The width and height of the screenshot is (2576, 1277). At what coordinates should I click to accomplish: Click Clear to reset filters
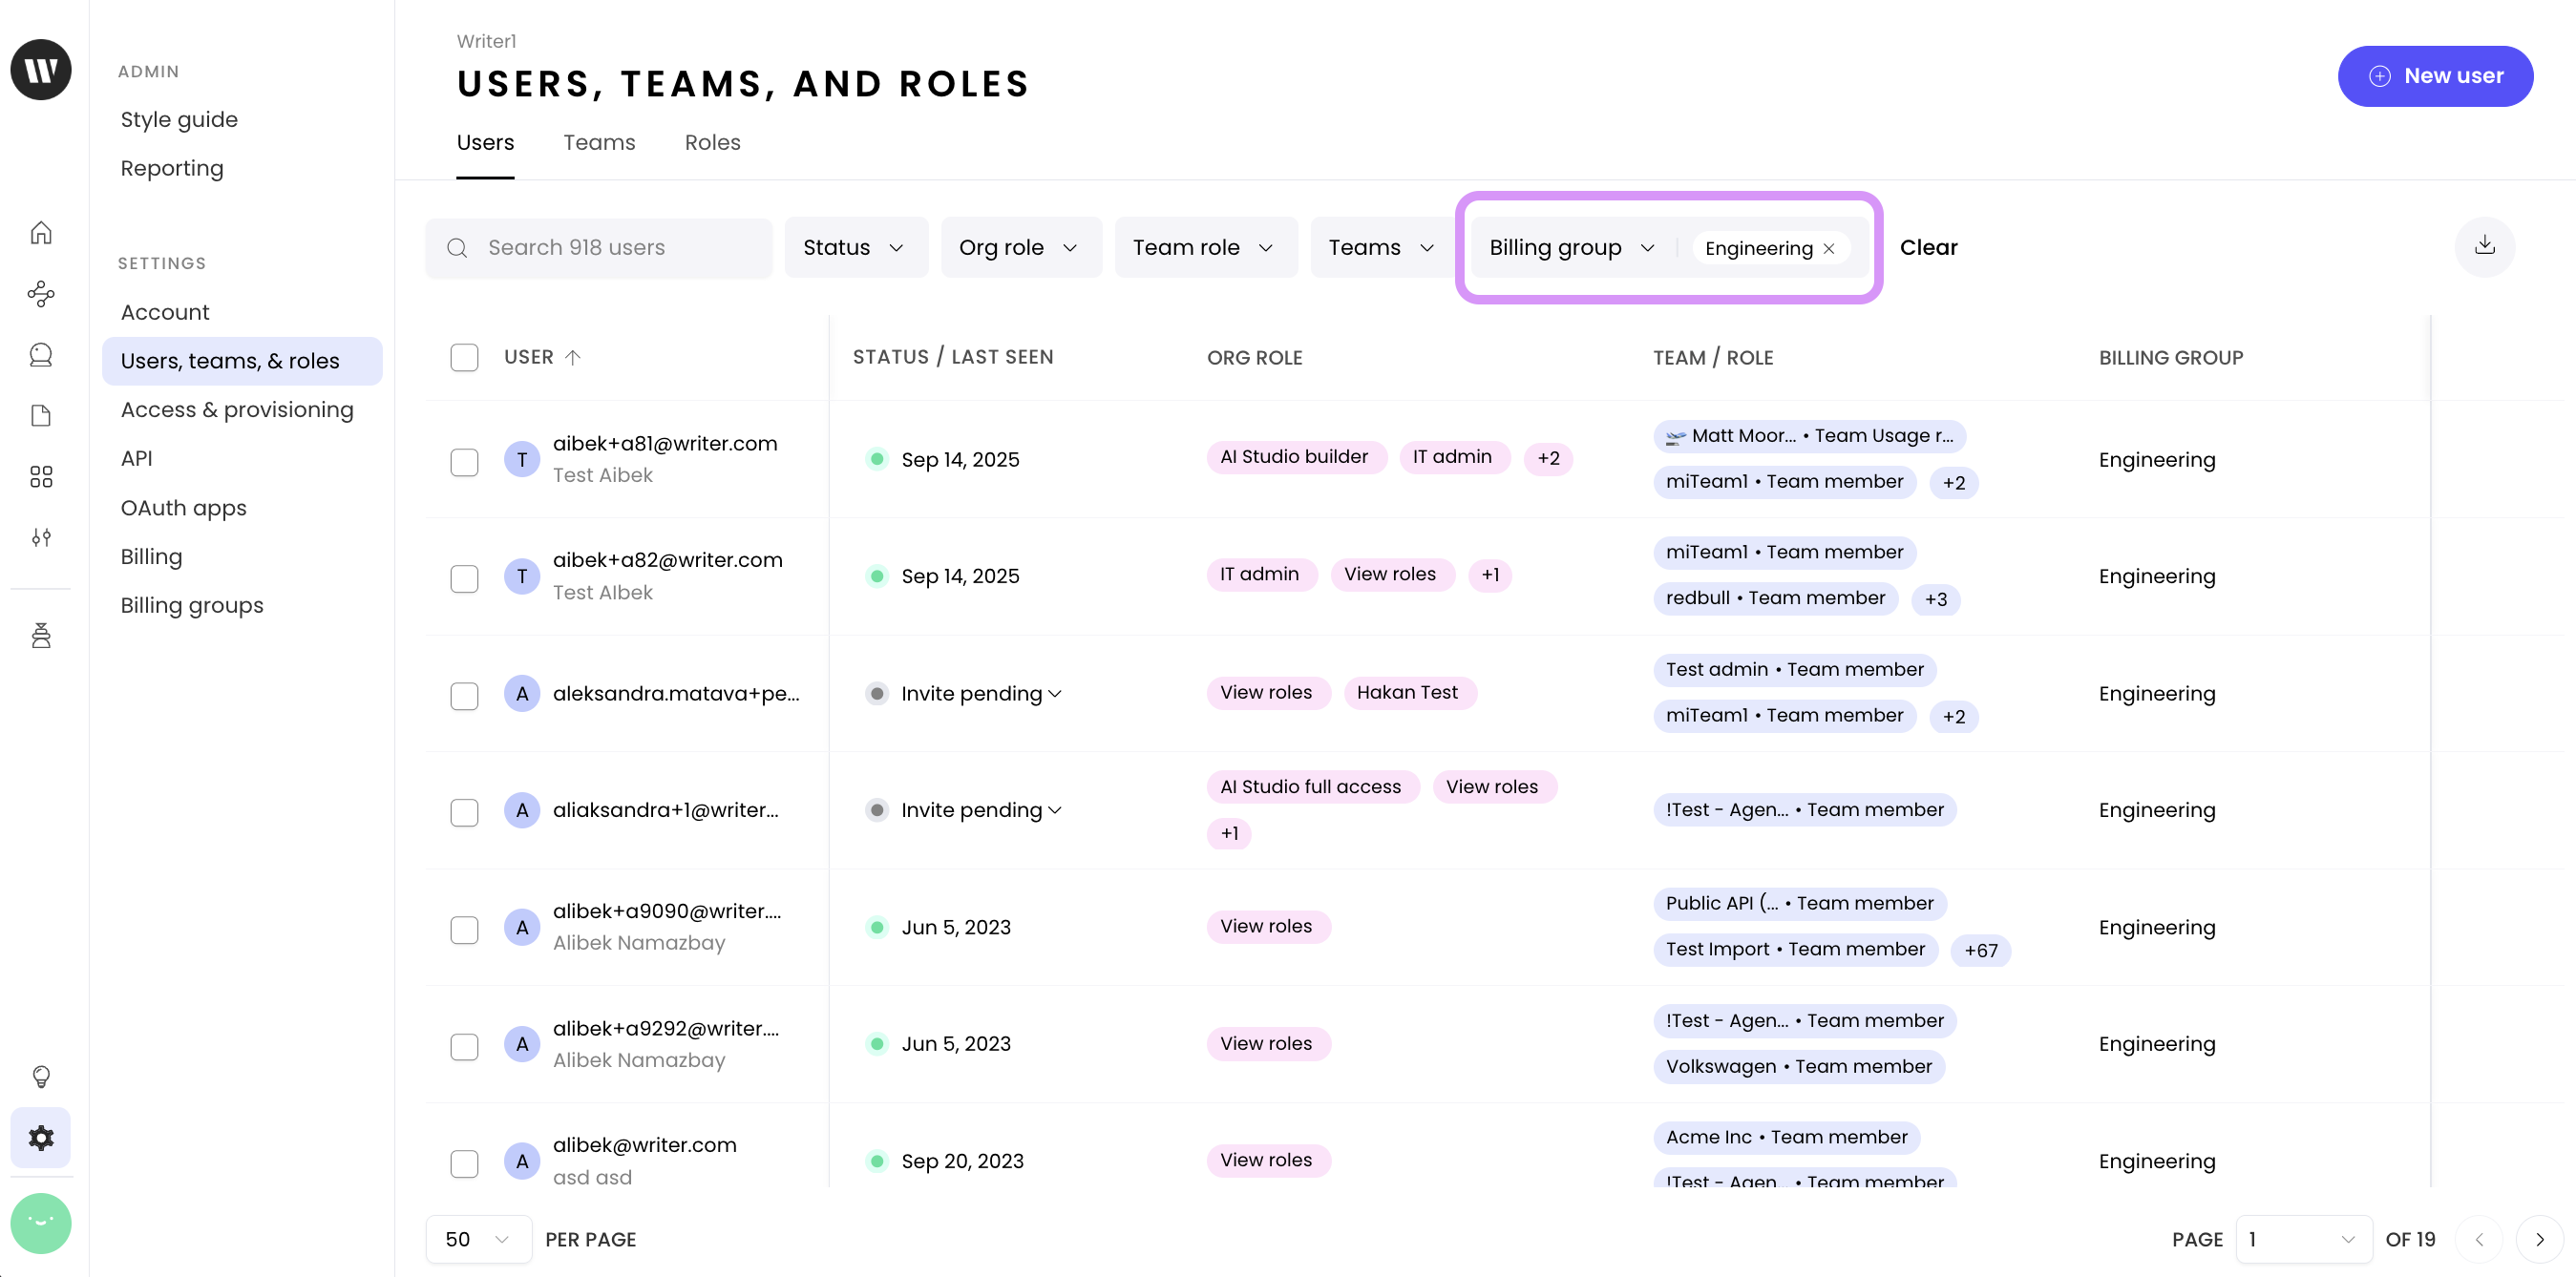point(1928,247)
